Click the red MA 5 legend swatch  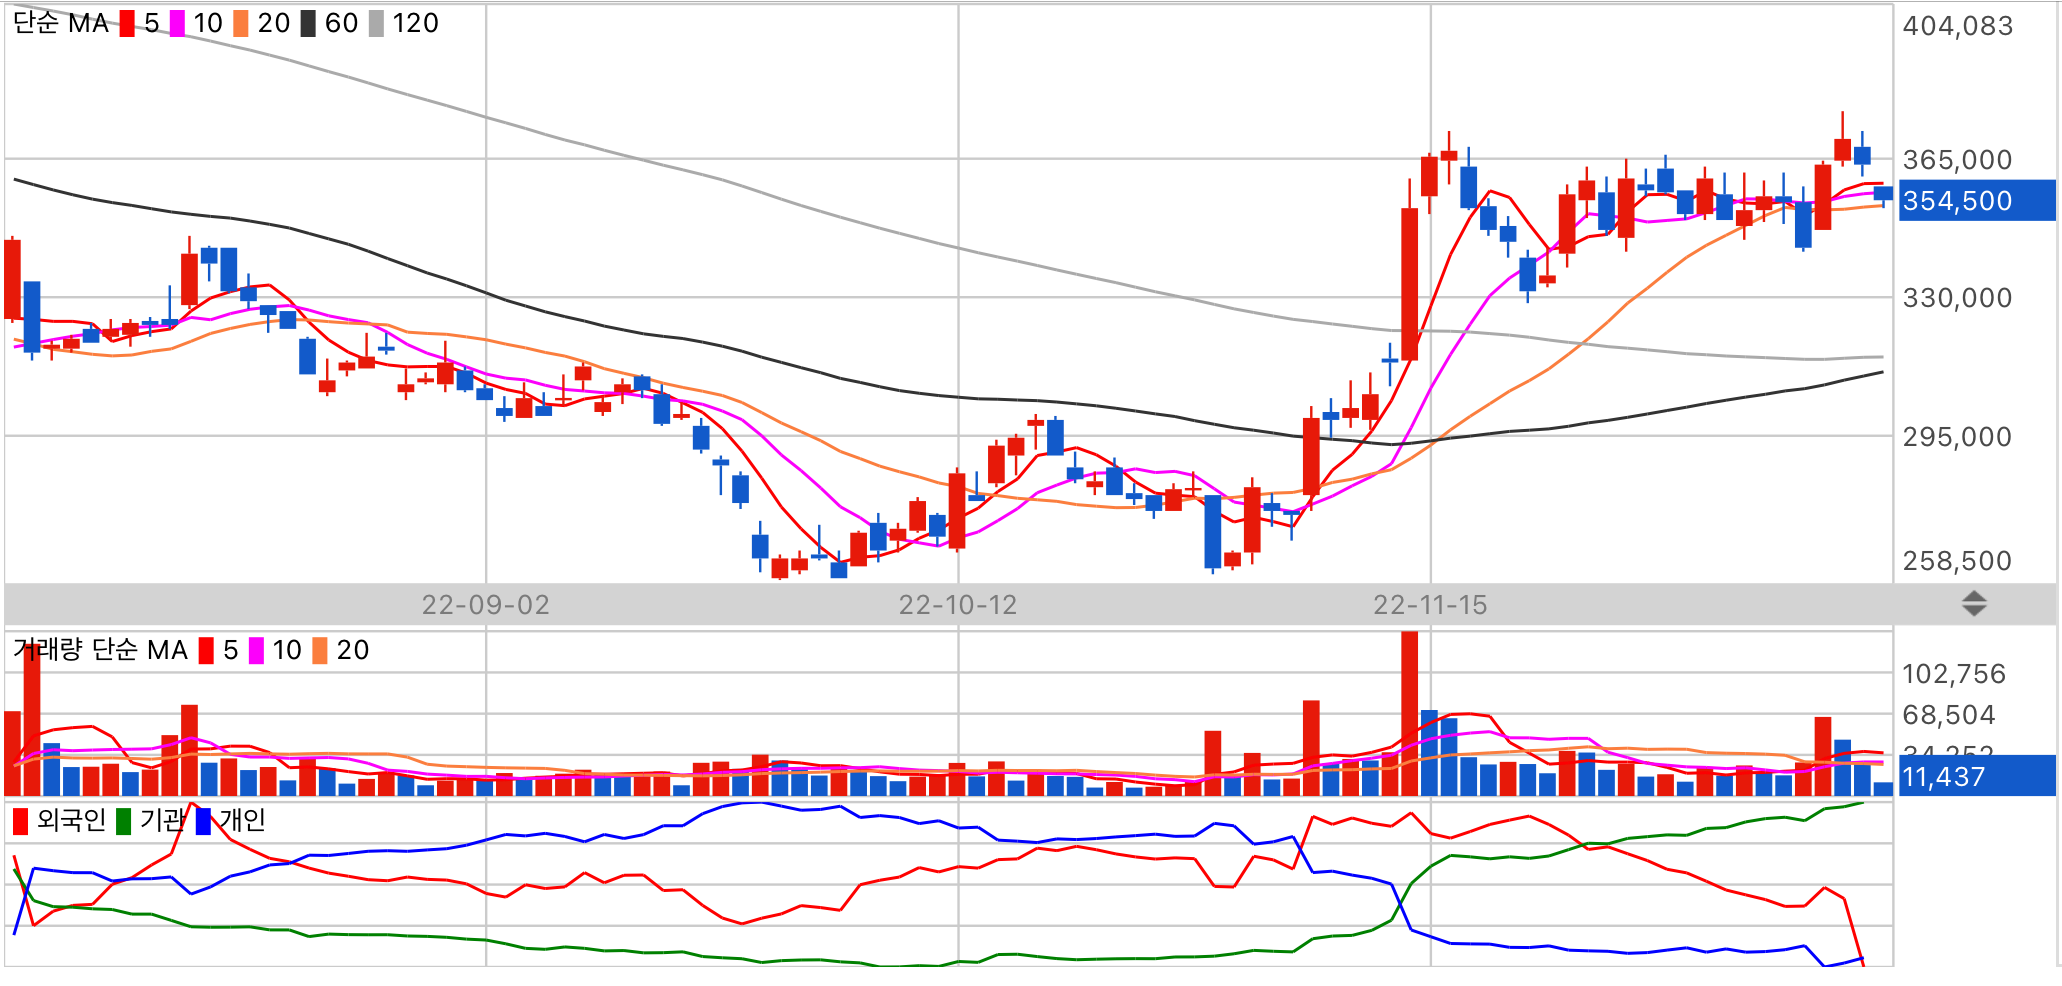(x=127, y=24)
